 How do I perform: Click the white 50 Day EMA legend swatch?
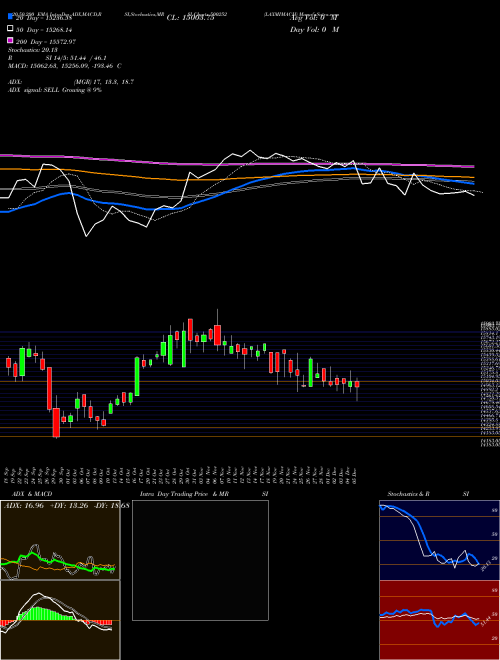click(x=11, y=29)
